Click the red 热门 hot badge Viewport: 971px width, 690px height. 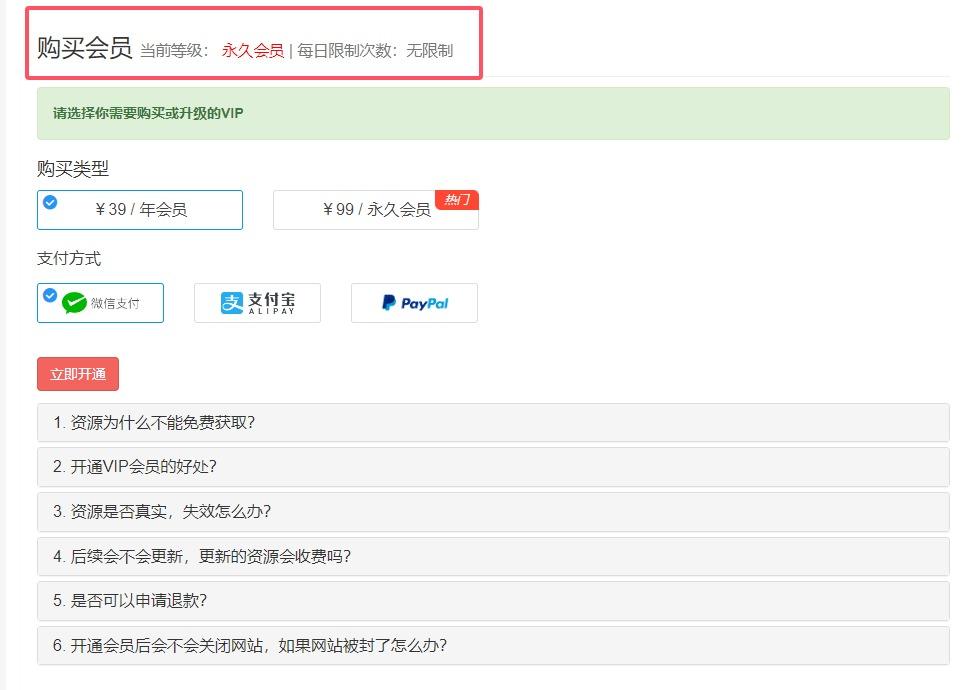pos(457,199)
